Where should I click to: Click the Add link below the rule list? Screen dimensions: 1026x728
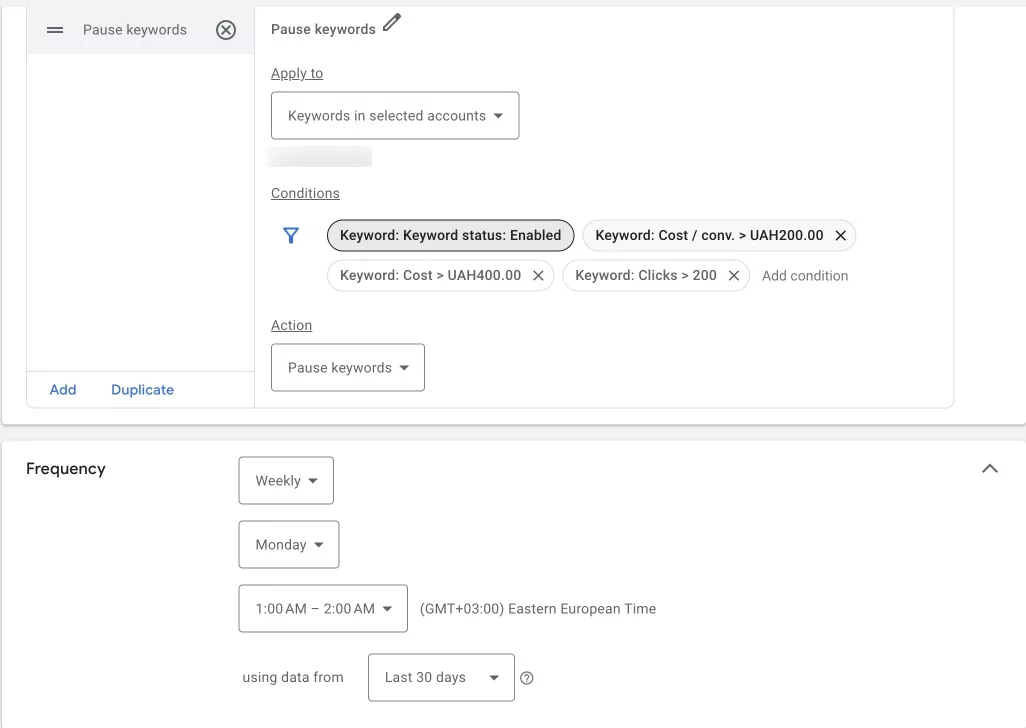63,390
